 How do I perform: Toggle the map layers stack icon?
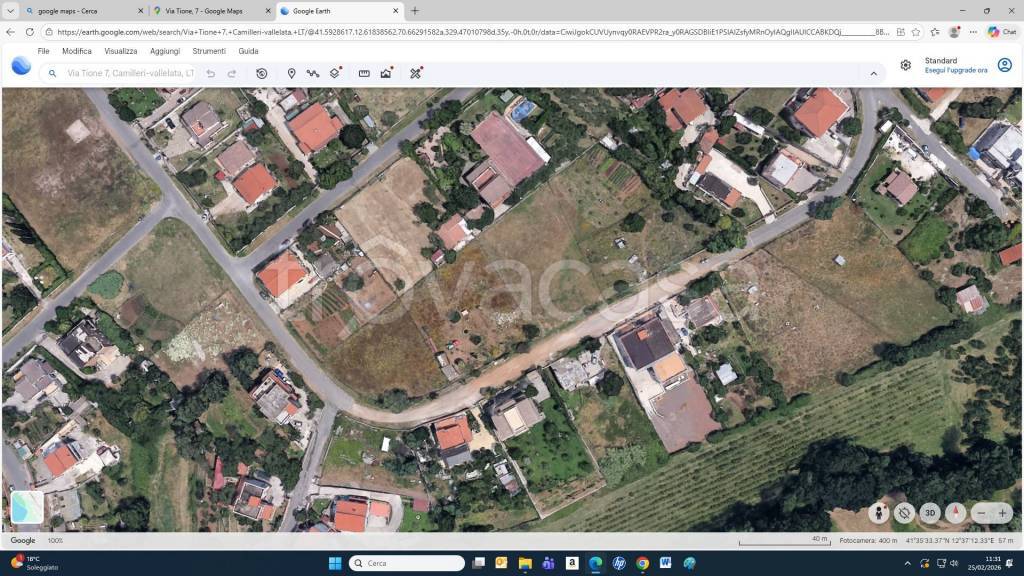(x=335, y=73)
